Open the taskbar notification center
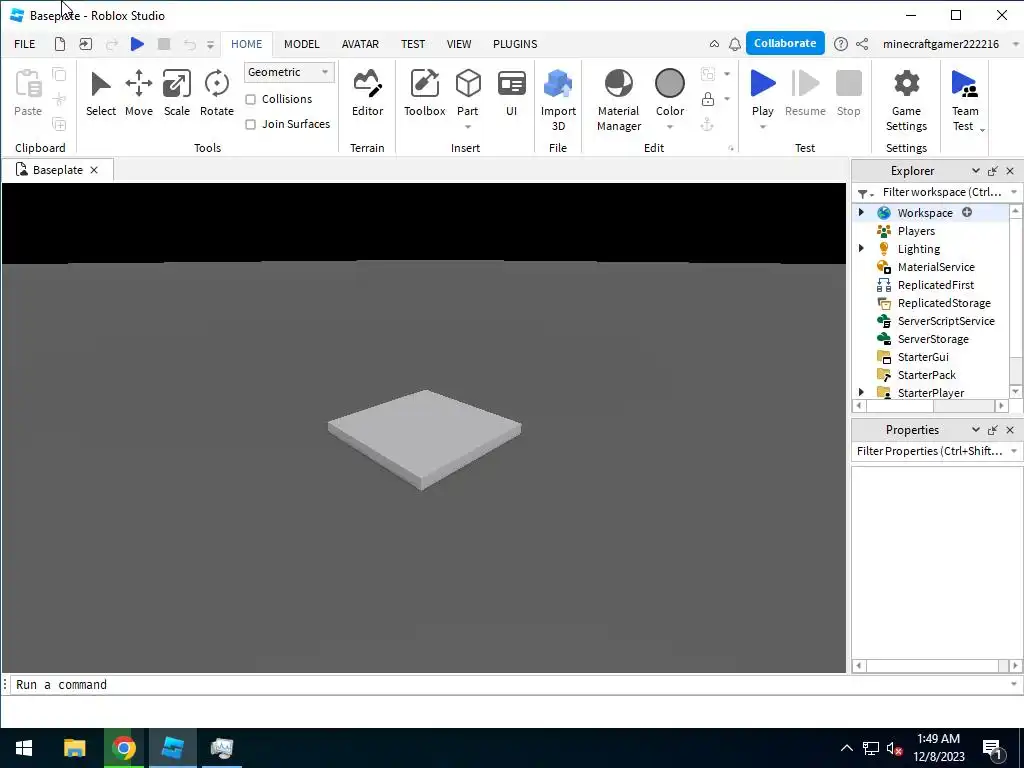The height and width of the screenshot is (768, 1024). coord(993,748)
